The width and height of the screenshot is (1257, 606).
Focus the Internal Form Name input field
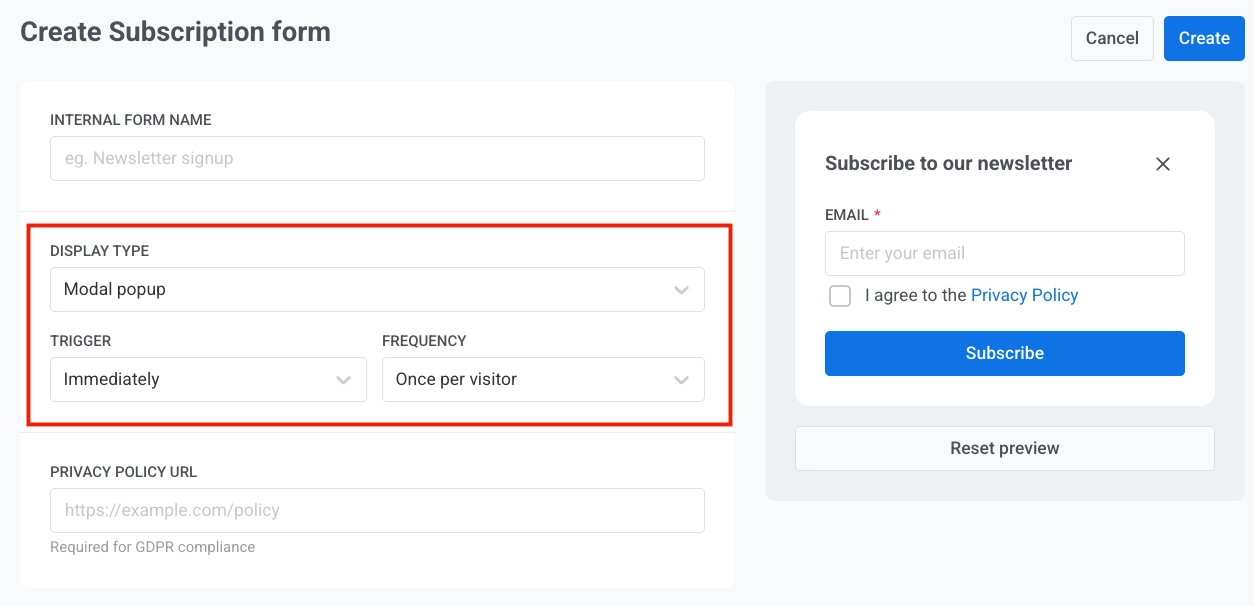[377, 158]
